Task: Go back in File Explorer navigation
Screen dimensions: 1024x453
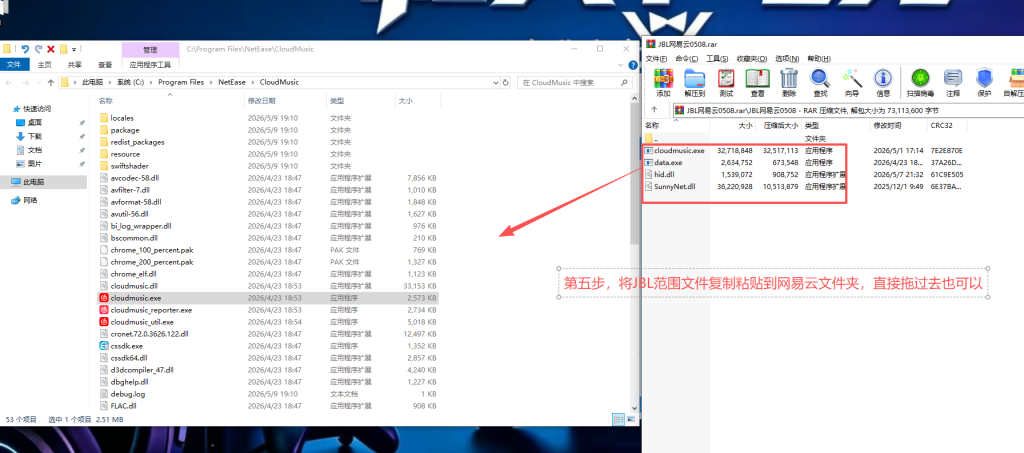Action: [8, 82]
